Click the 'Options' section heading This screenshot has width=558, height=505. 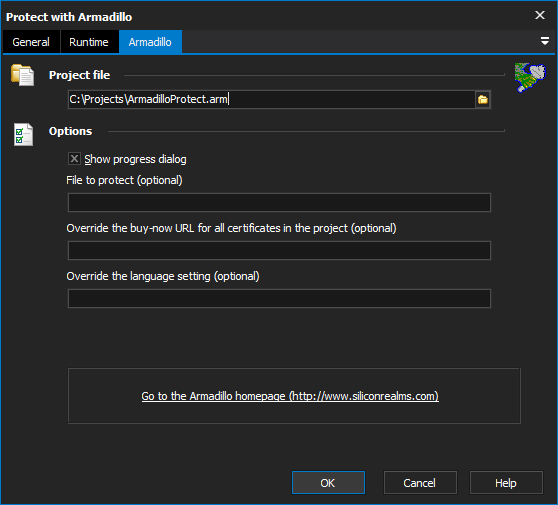point(70,131)
